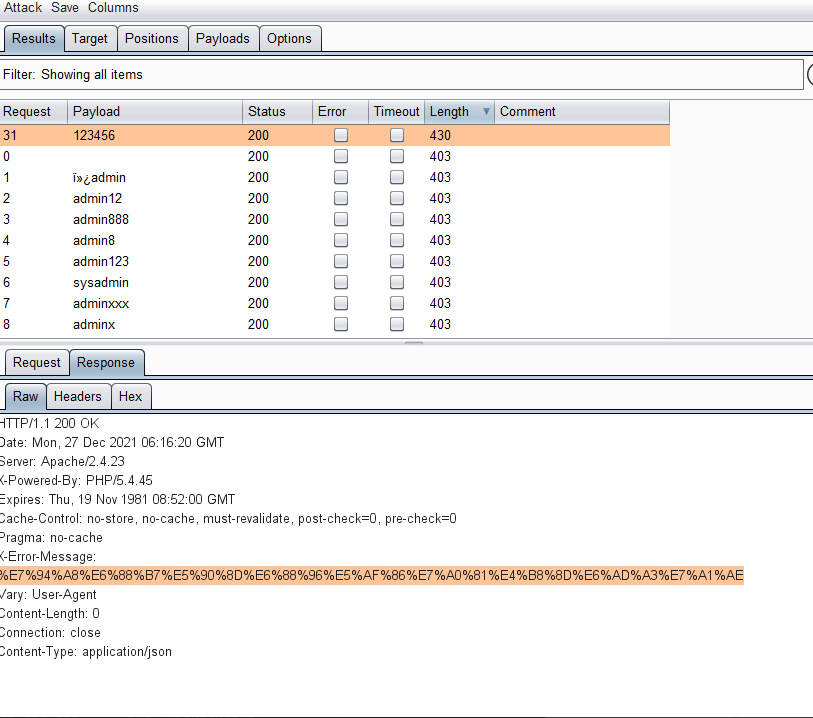The width and height of the screenshot is (813, 718).
Task: Click the length value 430
Action: pyautogui.click(x=440, y=135)
